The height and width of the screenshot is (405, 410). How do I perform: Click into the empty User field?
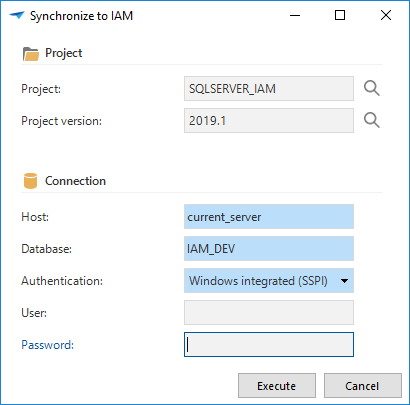[x=269, y=312]
